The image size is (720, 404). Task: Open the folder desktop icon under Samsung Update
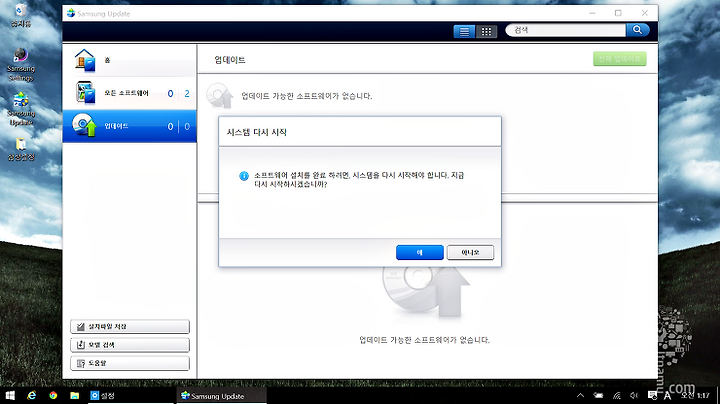[x=21, y=149]
